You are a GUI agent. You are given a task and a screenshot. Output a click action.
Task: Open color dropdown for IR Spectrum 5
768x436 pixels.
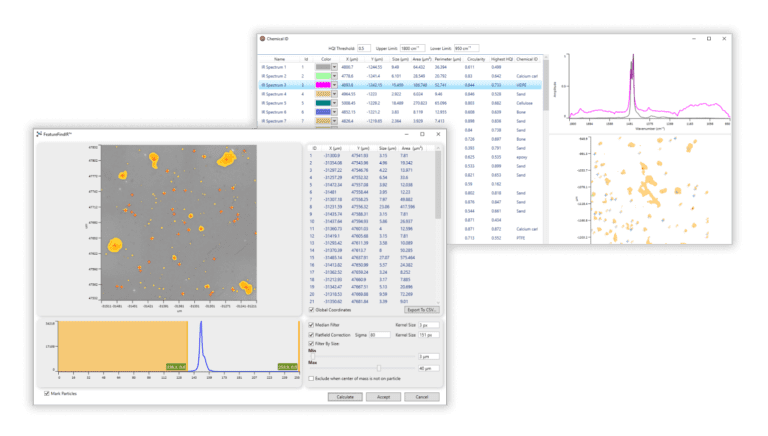pyautogui.click(x=335, y=103)
